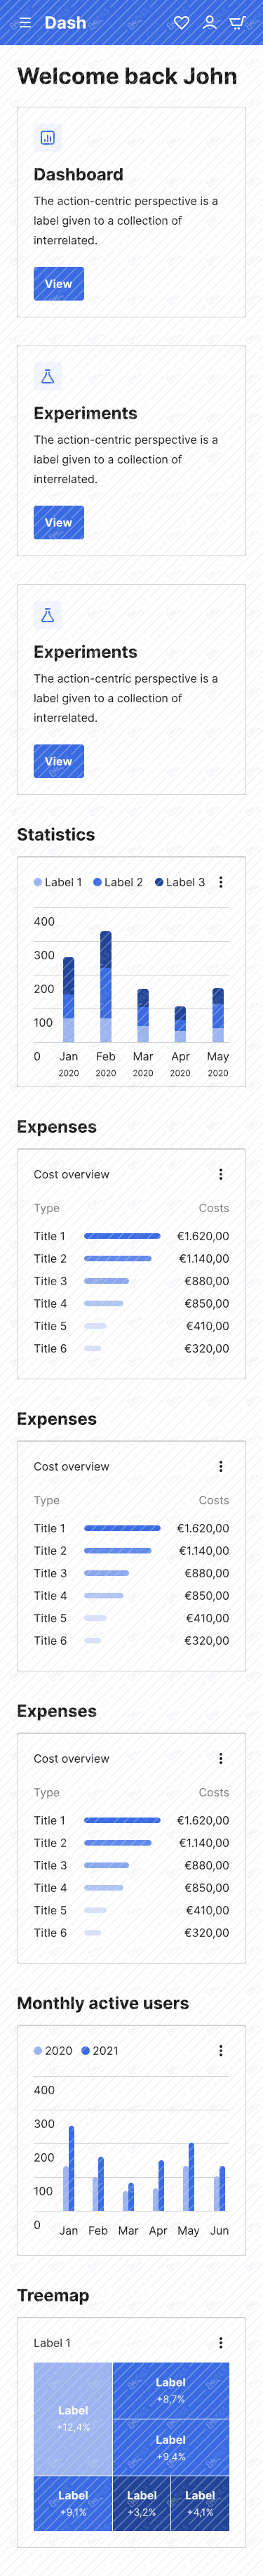Viewport: 263px width, 2576px height.
Task: Click Title 1 progress bar in first Expenses
Action: pyautogui.click(x=122, y=1236)
